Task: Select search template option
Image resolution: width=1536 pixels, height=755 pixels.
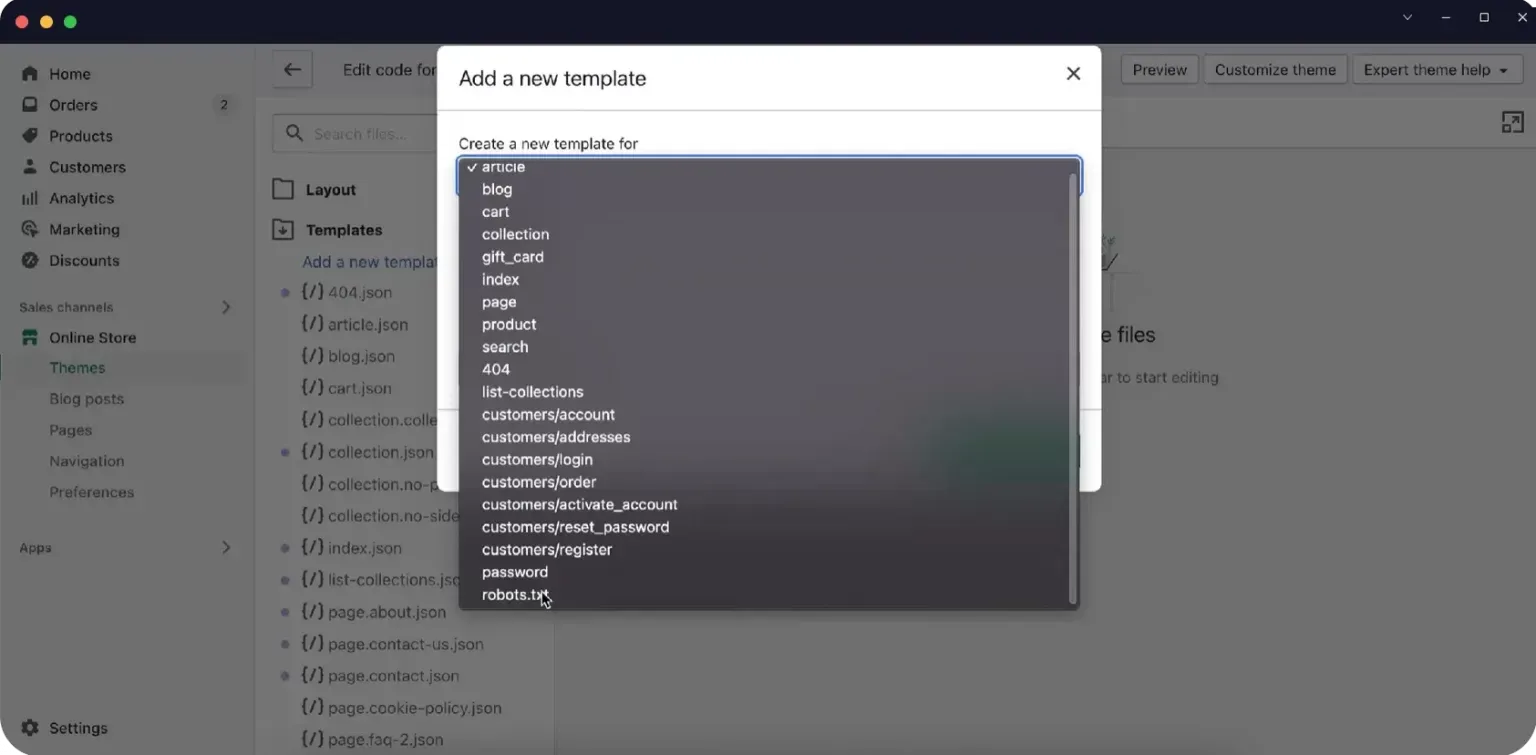Action: click(768, 347)
